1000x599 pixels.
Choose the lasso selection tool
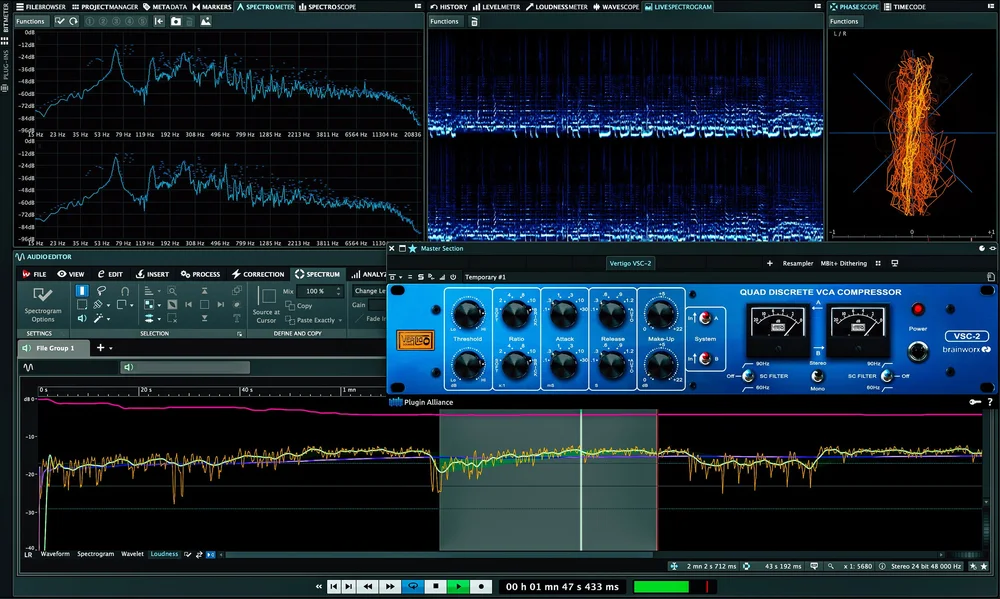[101, 291]
